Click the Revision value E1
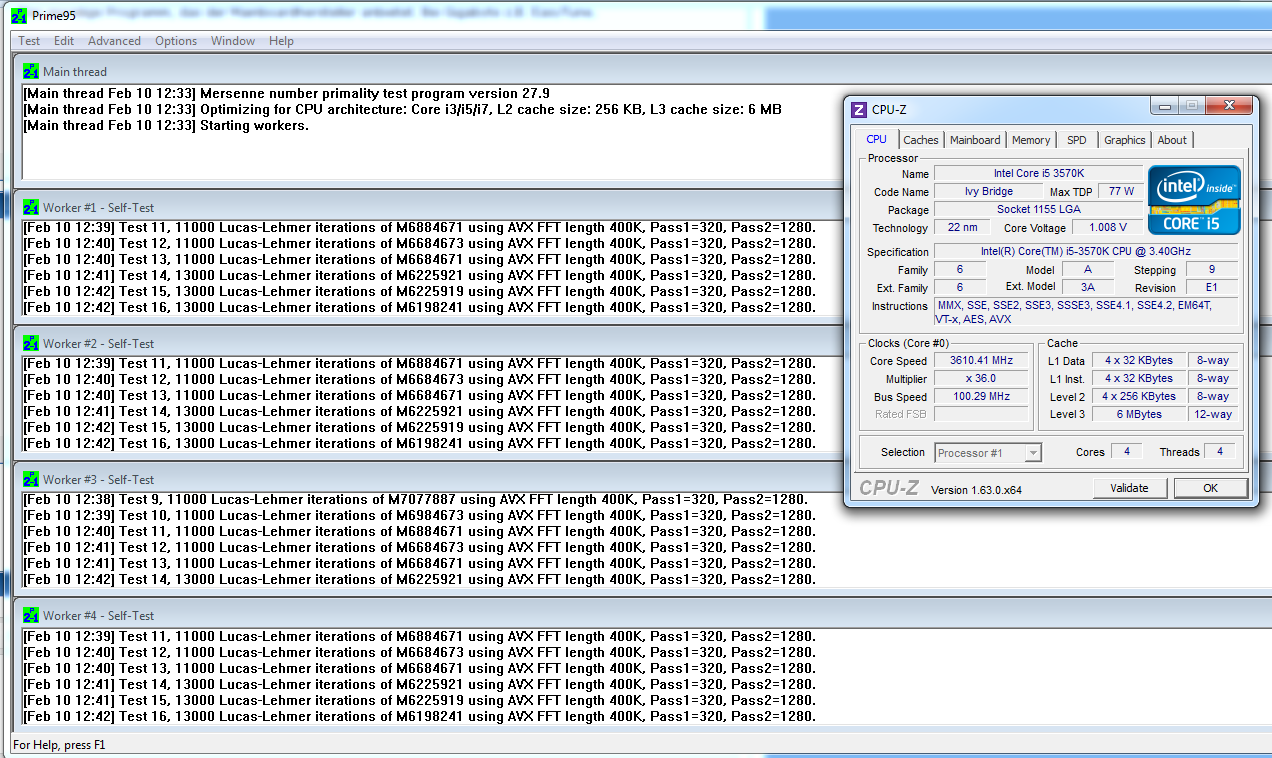 tap(1212, 288)
